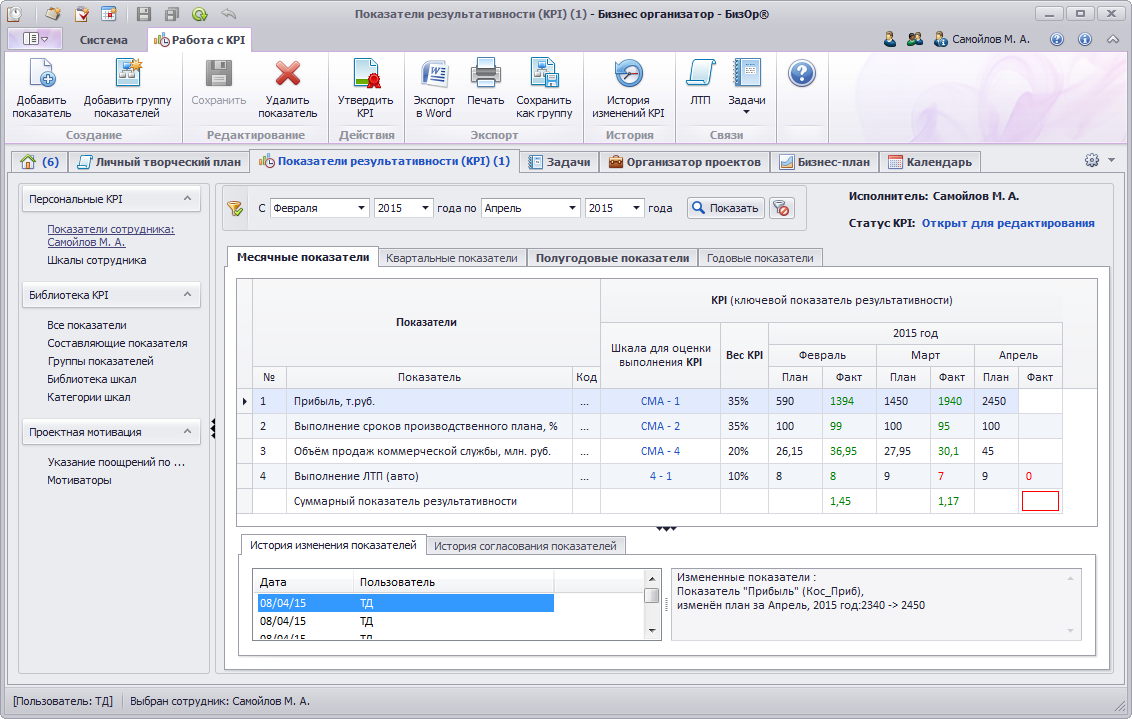Image resolution: width=1132 pixels, height=719 pixels.
Task: Click Approve KPI (Утвердить KPI) icon
Action: click(365, 74)
